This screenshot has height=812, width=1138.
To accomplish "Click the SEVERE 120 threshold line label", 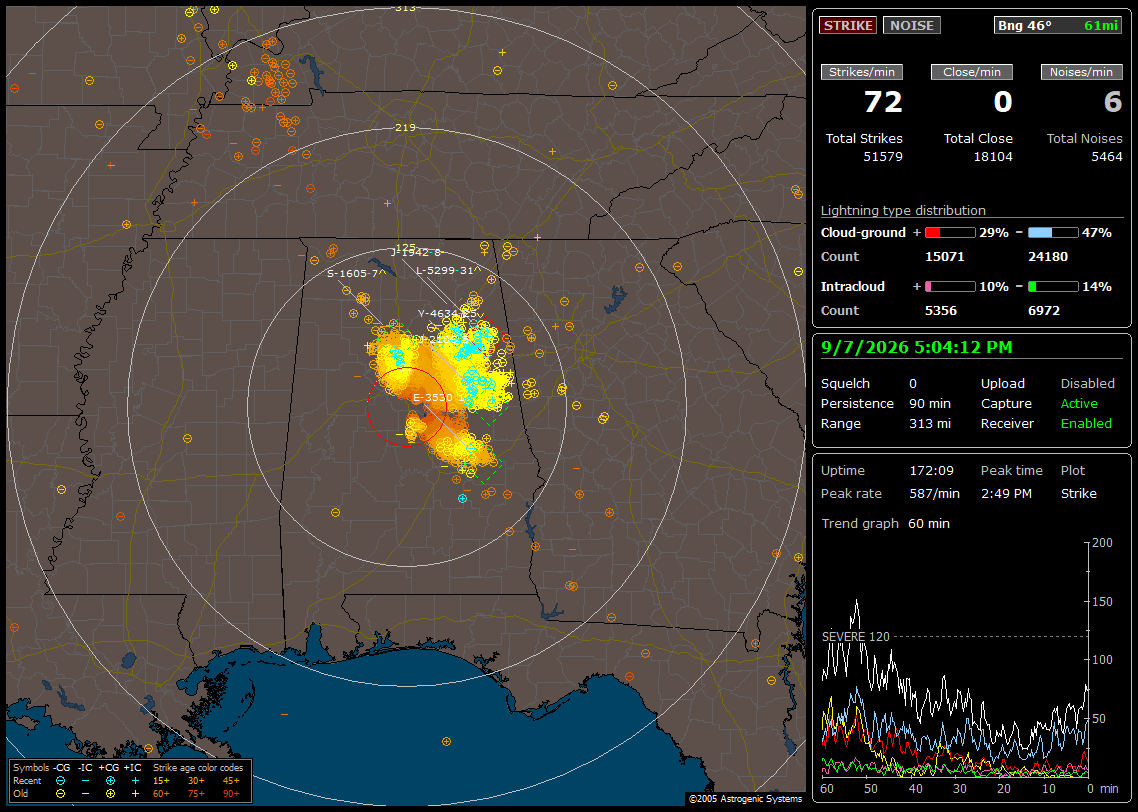I will coord(856,636).
